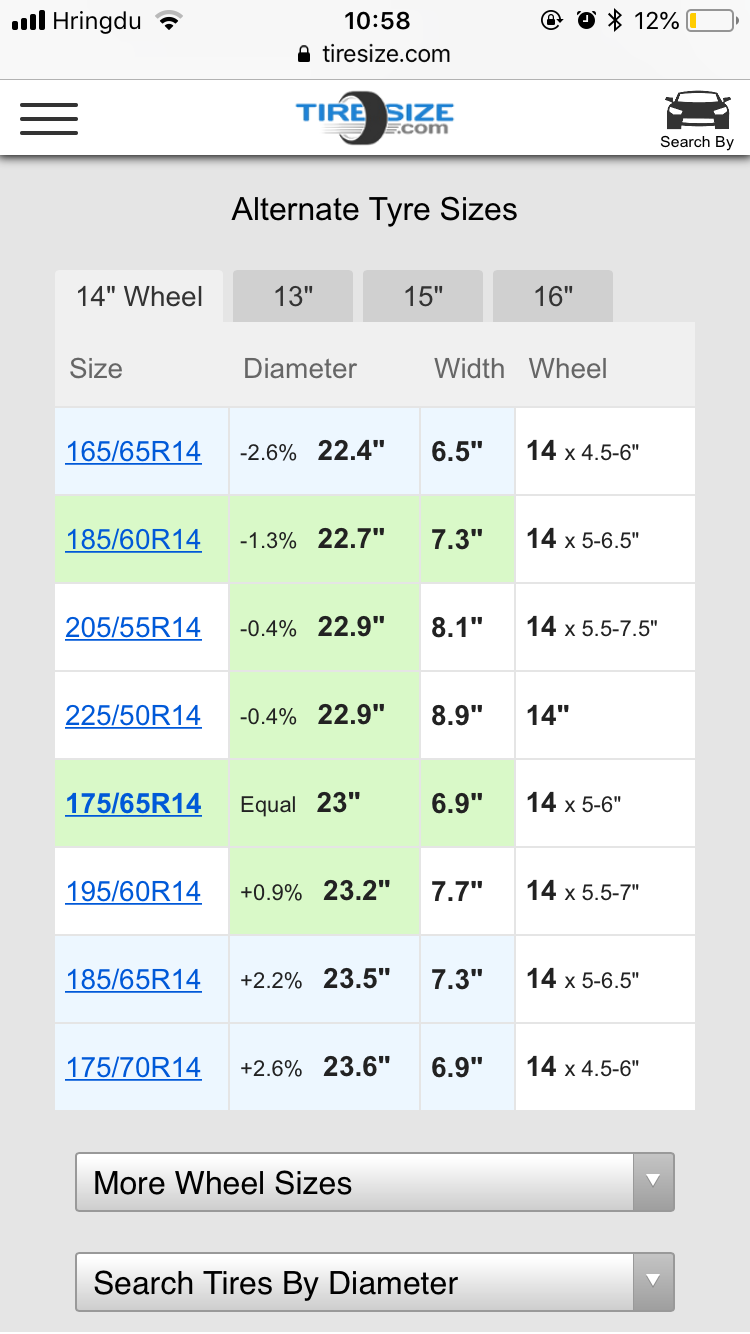Open the 185/60R14 tire size link

133,540
